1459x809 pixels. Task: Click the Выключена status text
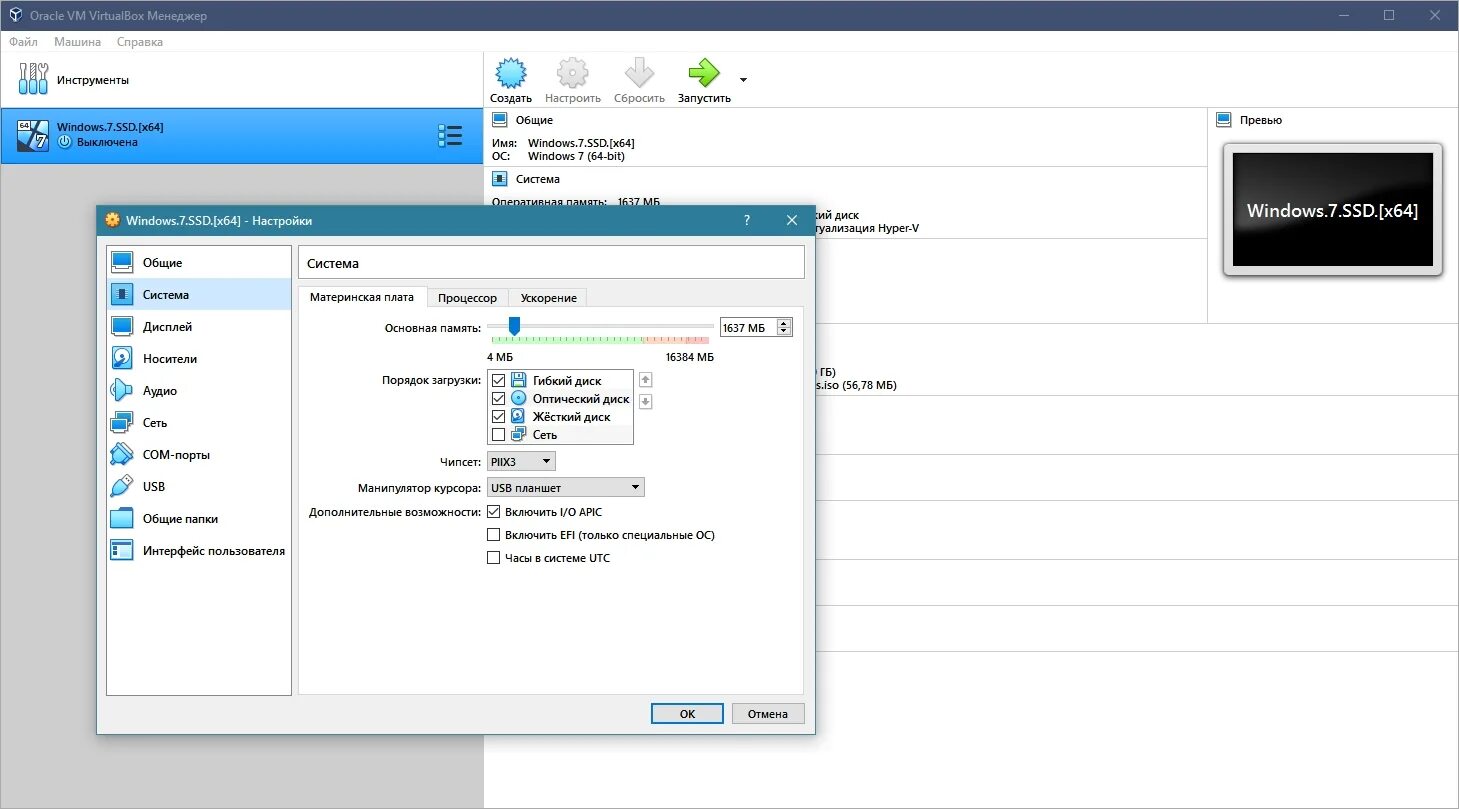point(107,142)
